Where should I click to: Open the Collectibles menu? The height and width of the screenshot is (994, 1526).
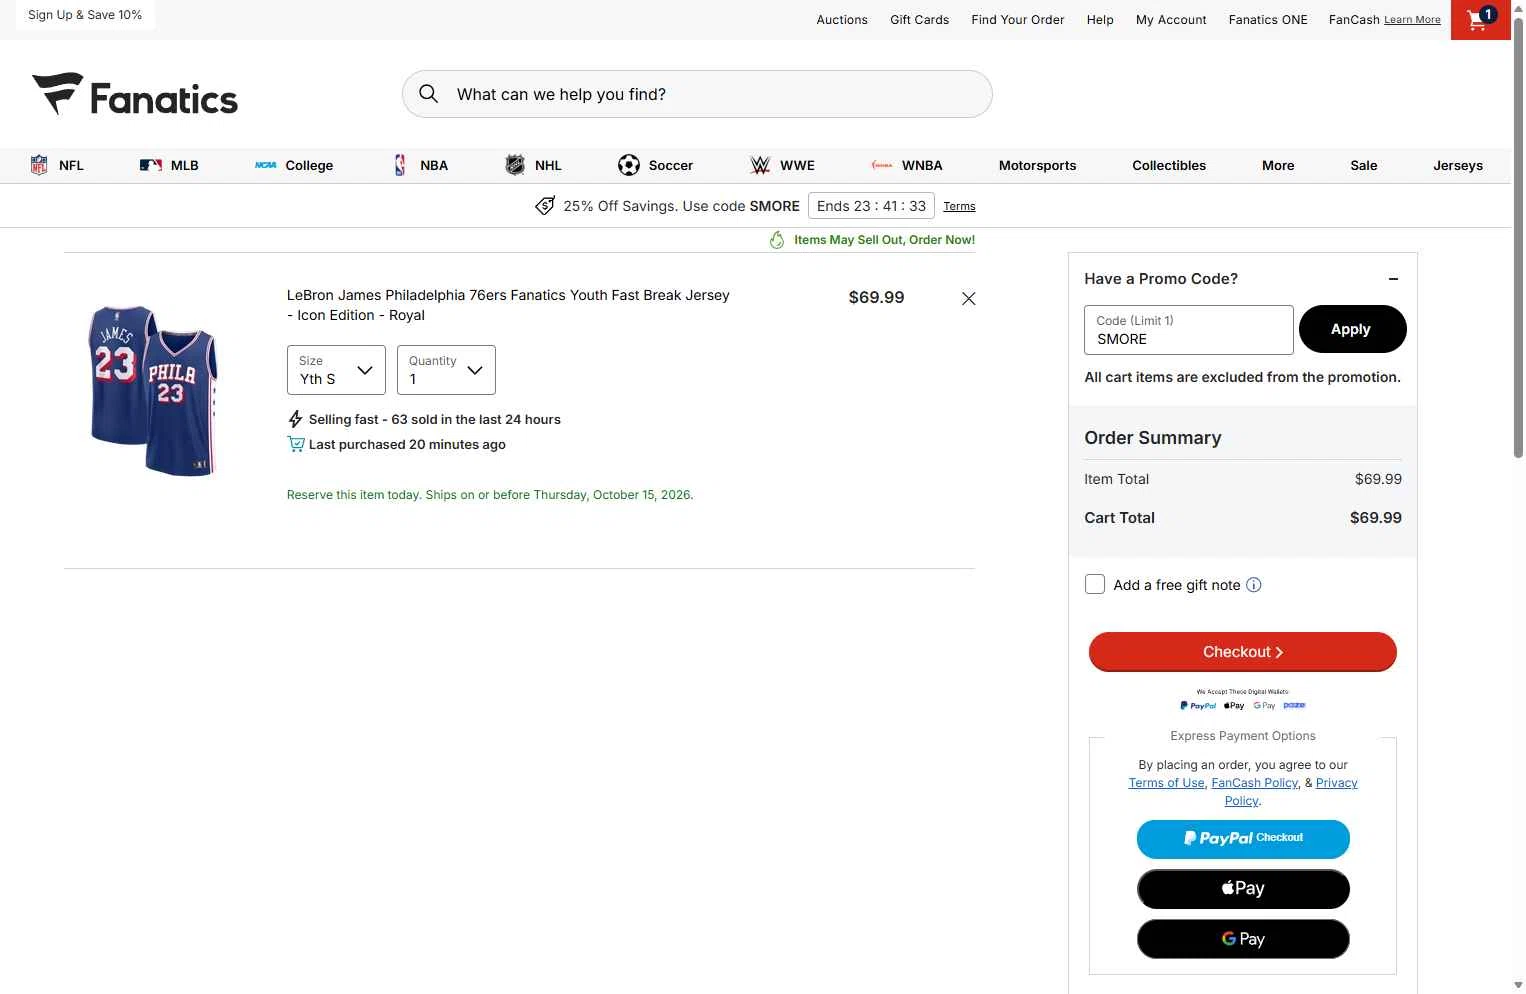[1169, 165]
